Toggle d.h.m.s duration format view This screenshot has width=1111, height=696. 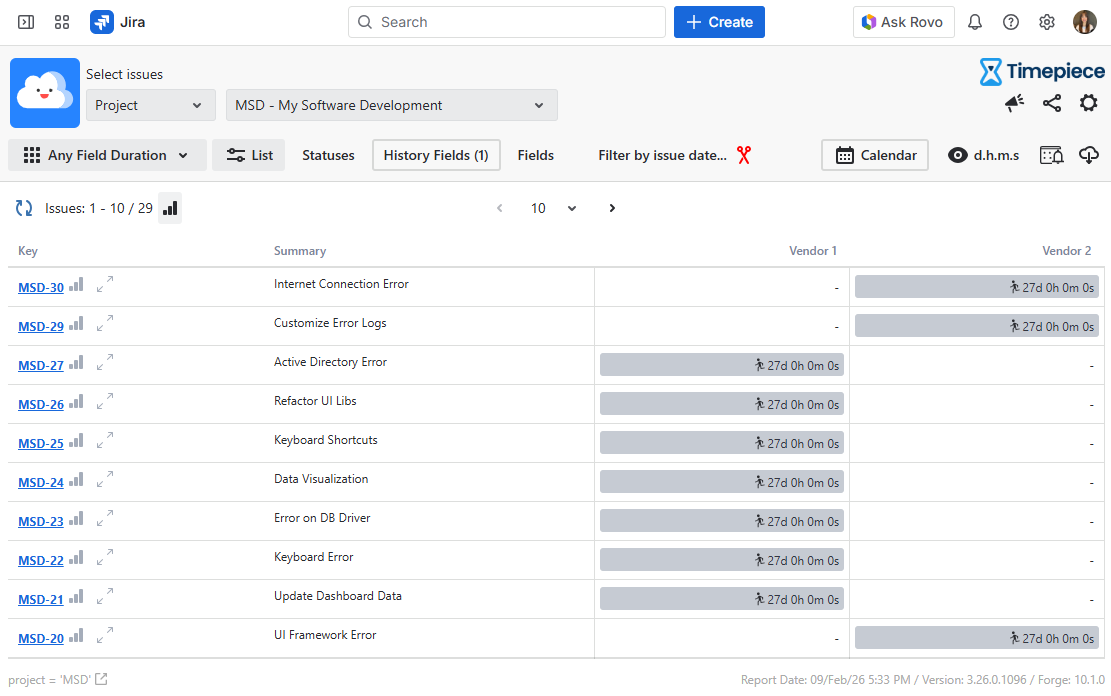[x=984, y=155]
